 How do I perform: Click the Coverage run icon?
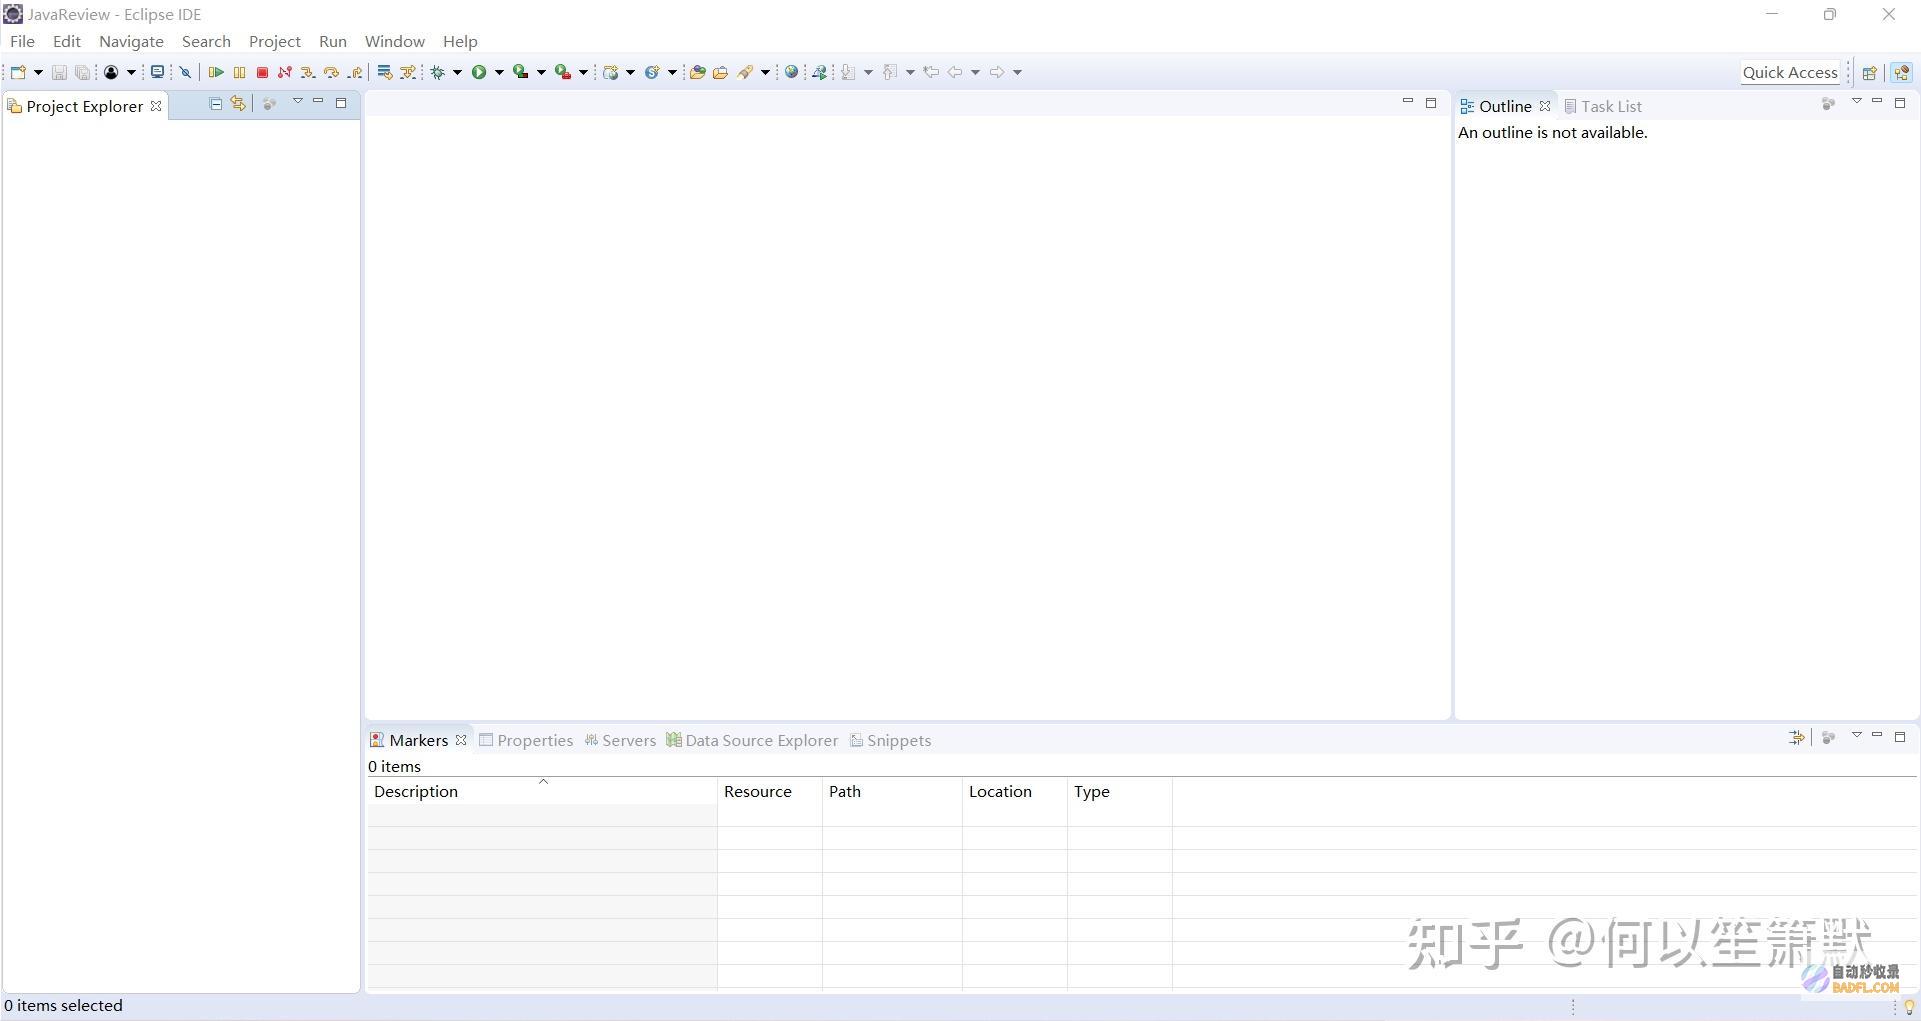pos(520,72)
